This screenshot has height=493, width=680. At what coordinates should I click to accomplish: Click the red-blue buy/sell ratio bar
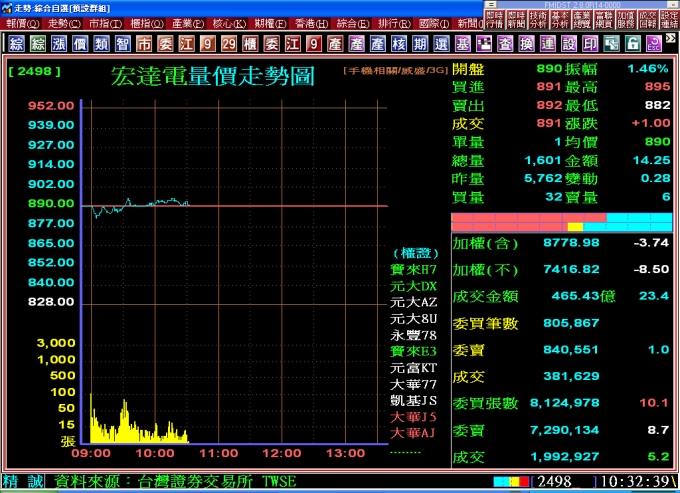562,222
